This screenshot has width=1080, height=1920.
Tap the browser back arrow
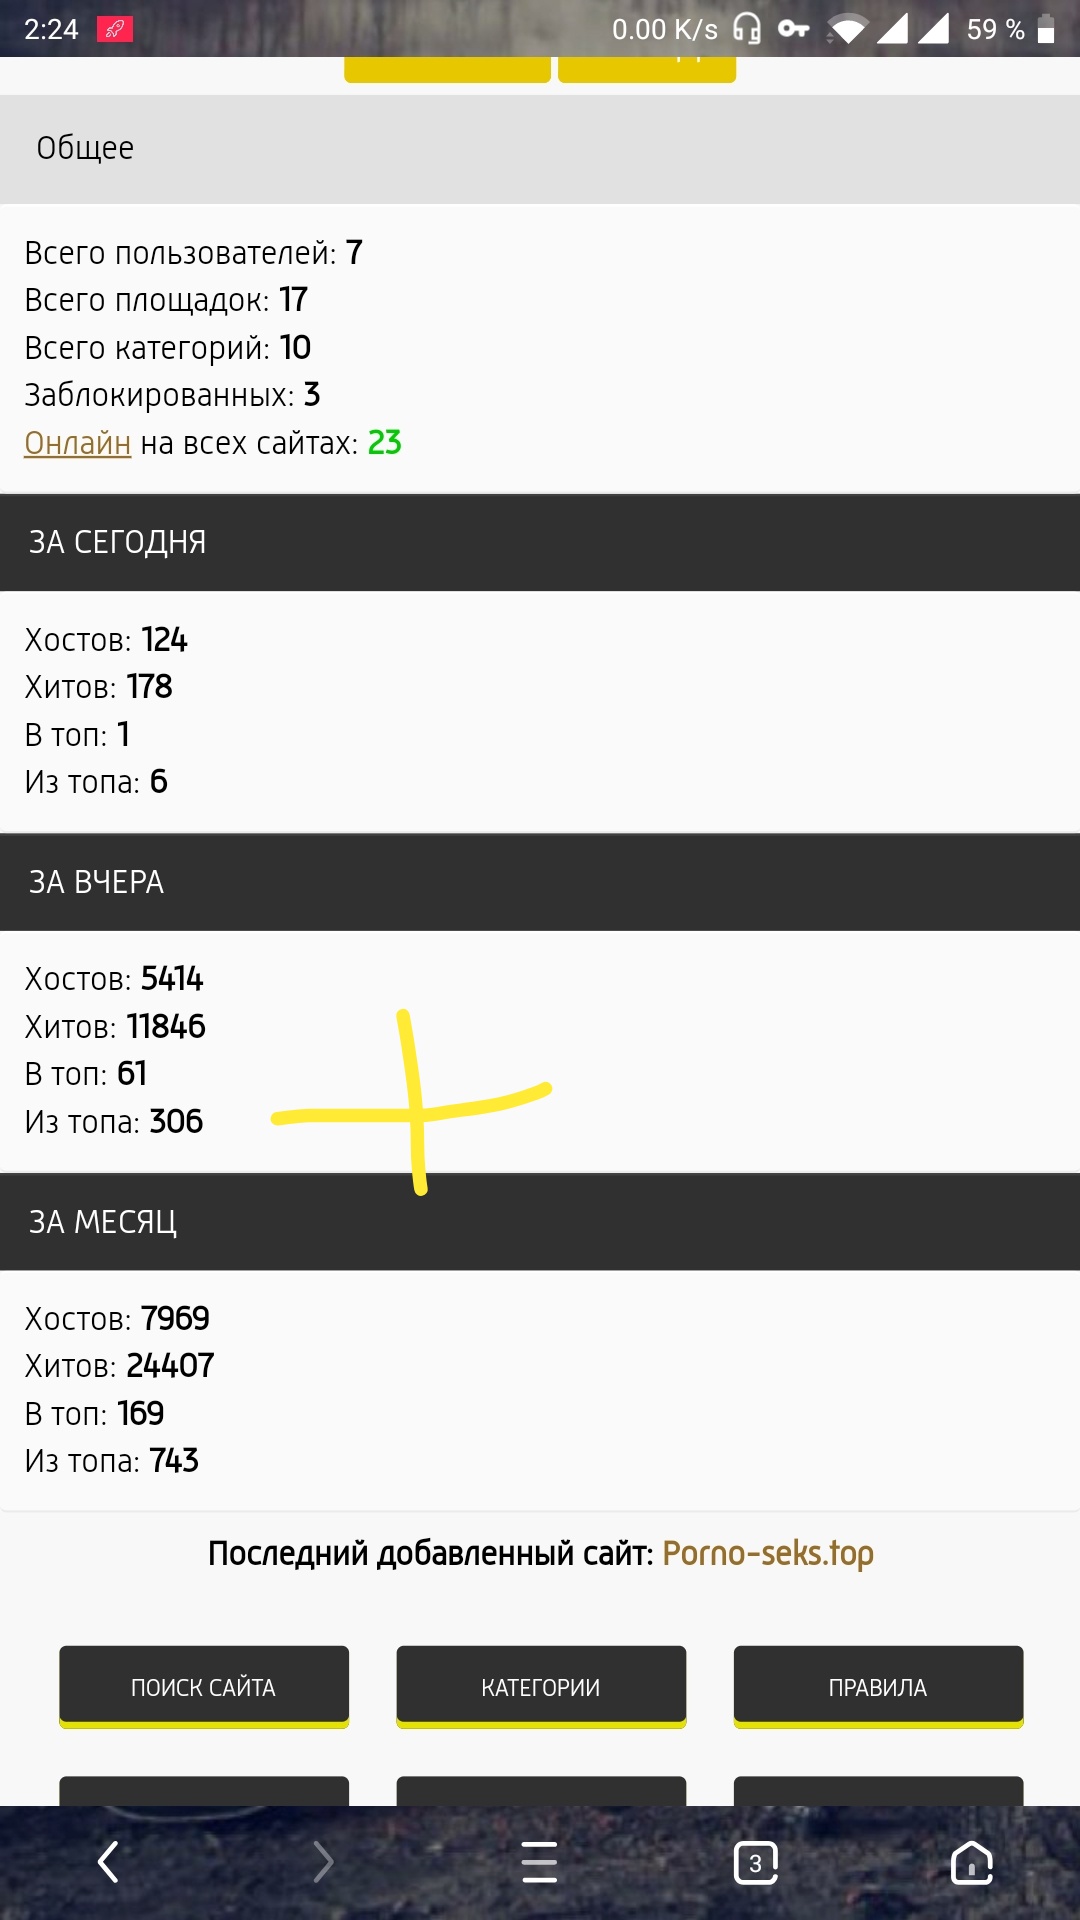click(108, 1862)
